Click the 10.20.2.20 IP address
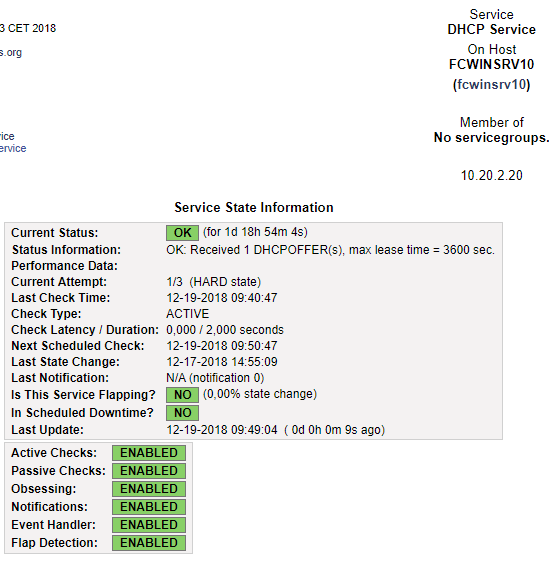Screen dimensions: 549x563 click(492, 176)
